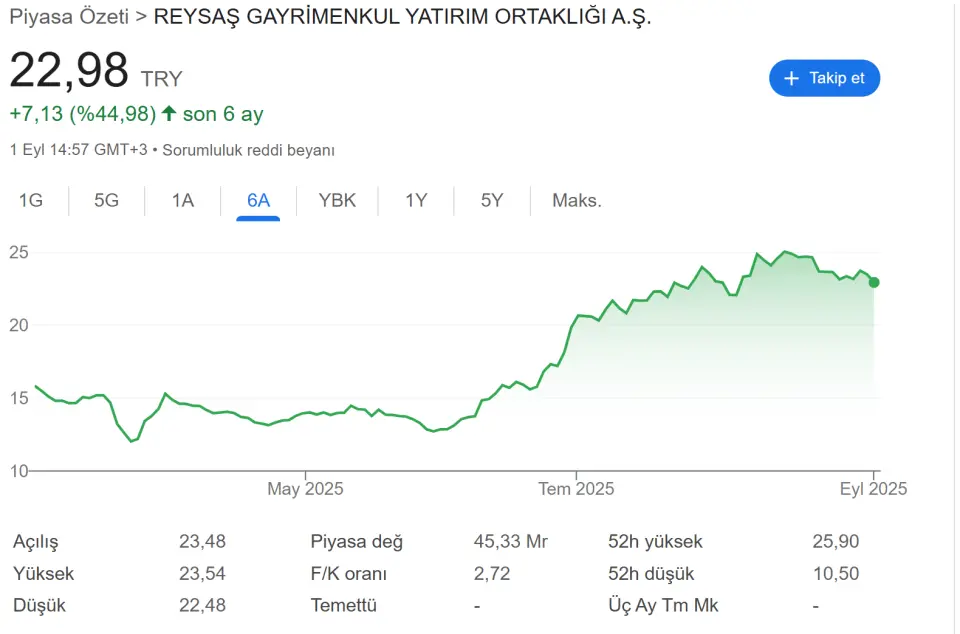The width and height of the screenshot is (960, 634).
Task: Click the market cap value 45,33 Mr
Action: click(511, 541)
